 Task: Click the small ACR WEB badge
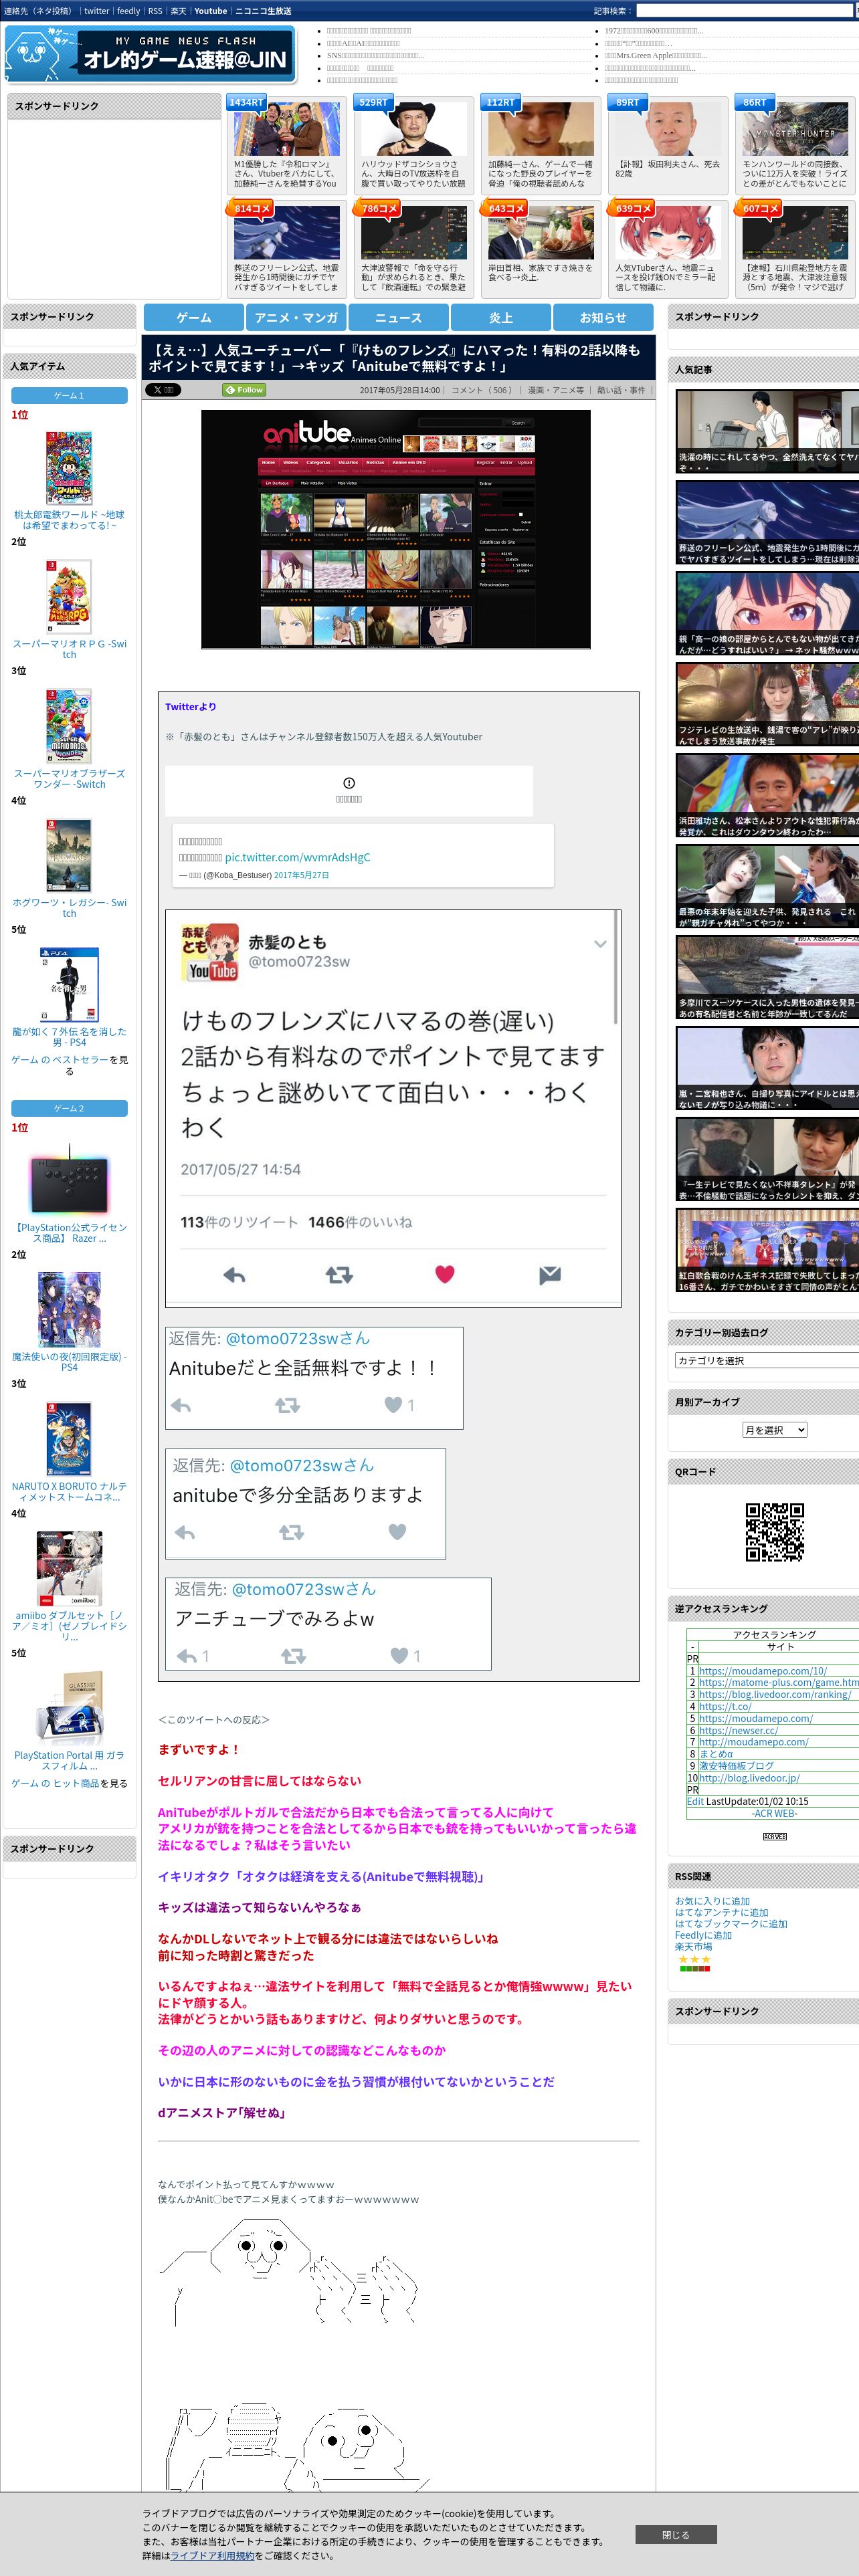pyautogui.click(x=775, y=1837)
